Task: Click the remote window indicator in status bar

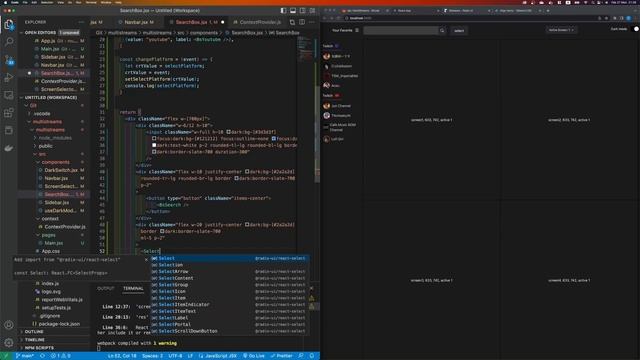Action: click(x=6, y=356)
